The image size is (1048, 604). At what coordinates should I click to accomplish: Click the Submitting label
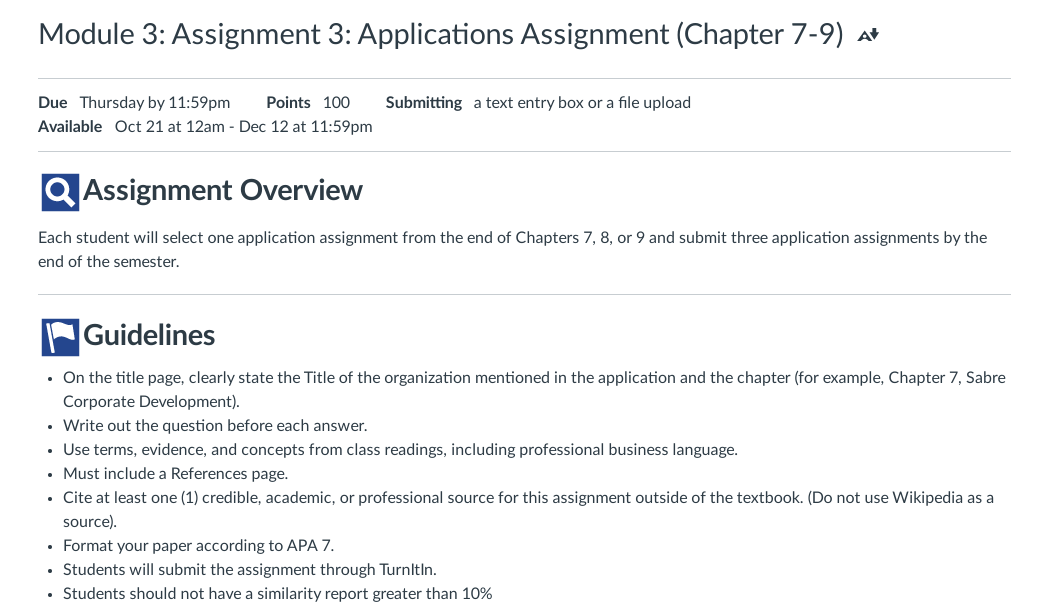pyautogui.click(x=424, y=103)
